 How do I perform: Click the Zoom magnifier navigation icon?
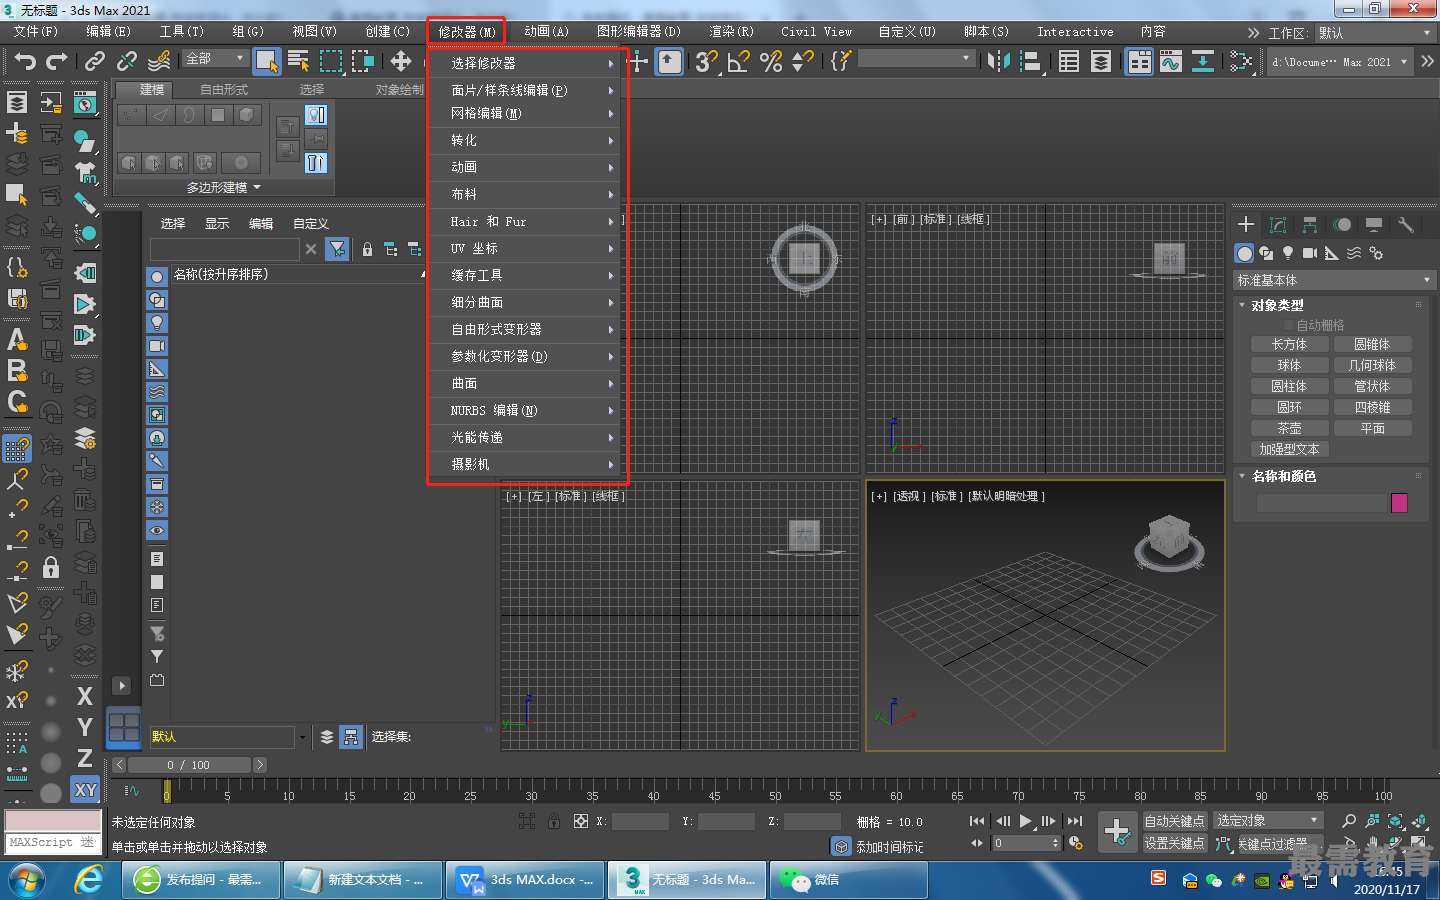[x=1349, y=821]
